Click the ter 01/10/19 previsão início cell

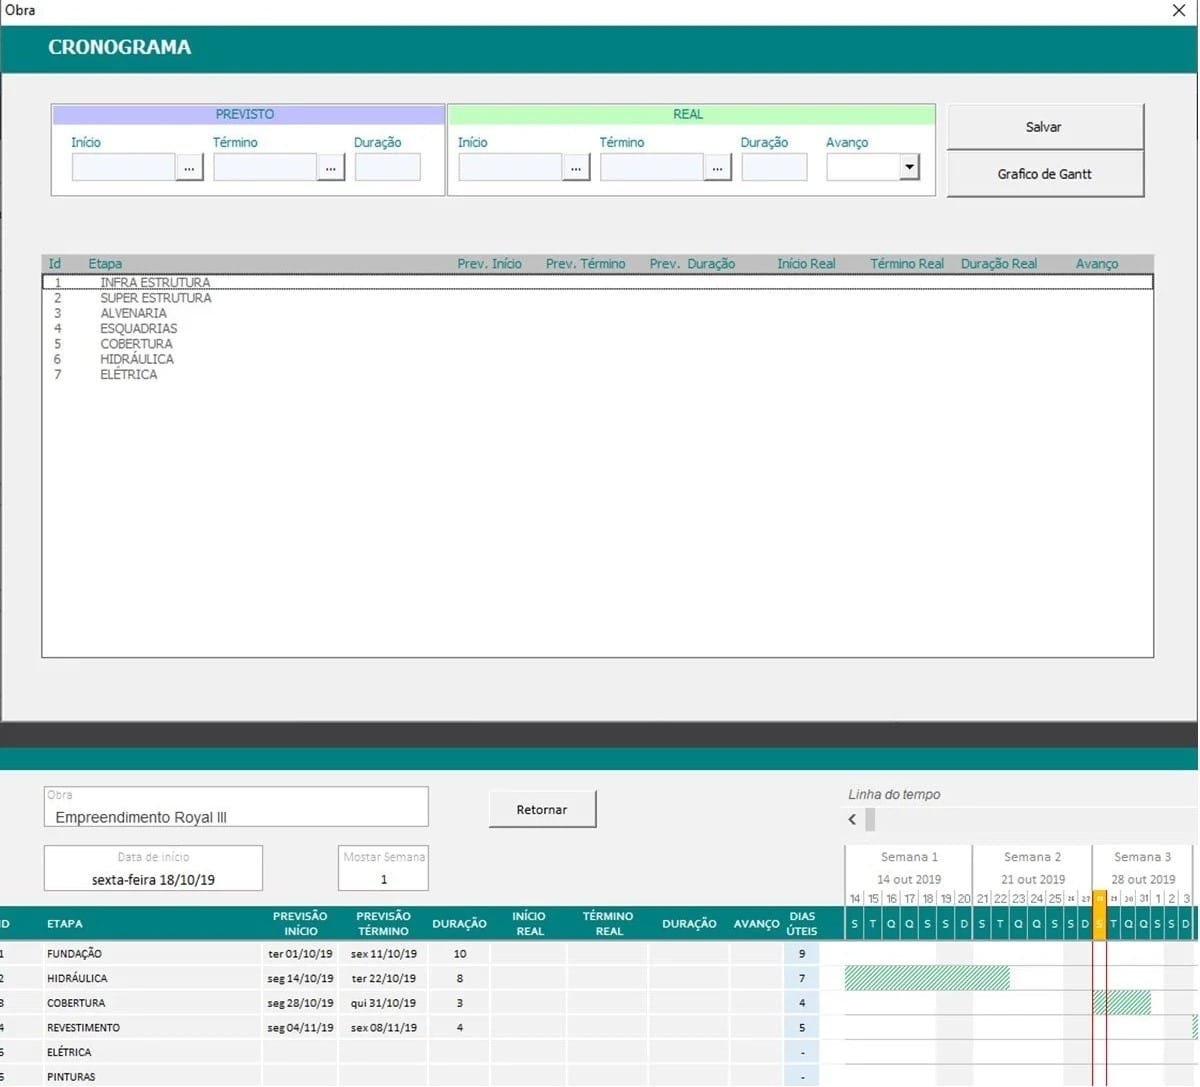tap(300, 954)
